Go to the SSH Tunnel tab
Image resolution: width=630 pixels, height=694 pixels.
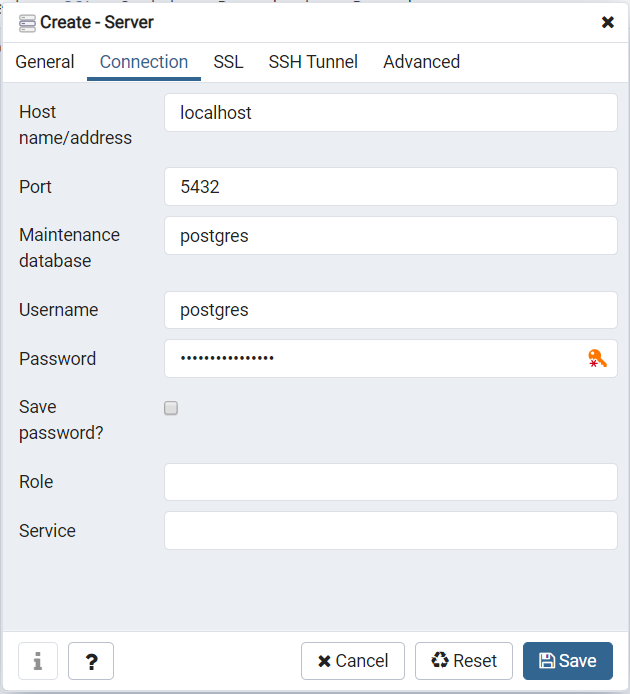click(313, 62)
